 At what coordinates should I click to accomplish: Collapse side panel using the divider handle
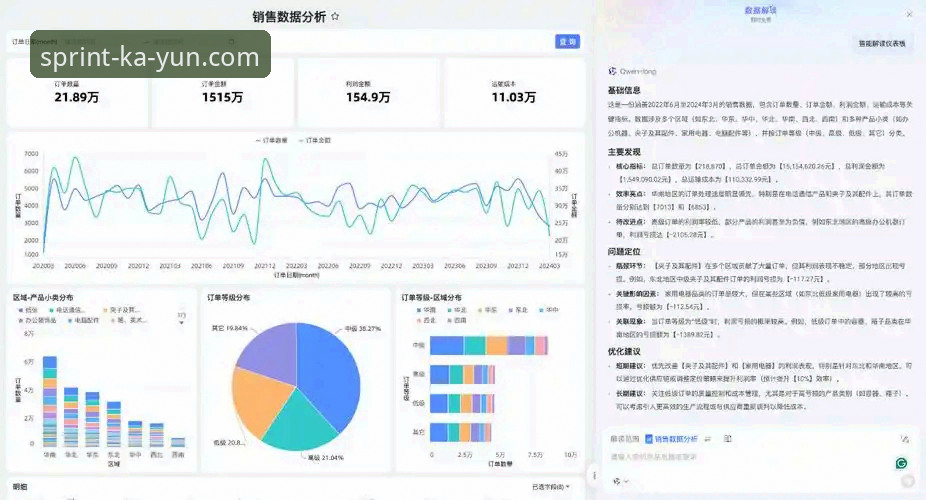[x=594, y=475]
